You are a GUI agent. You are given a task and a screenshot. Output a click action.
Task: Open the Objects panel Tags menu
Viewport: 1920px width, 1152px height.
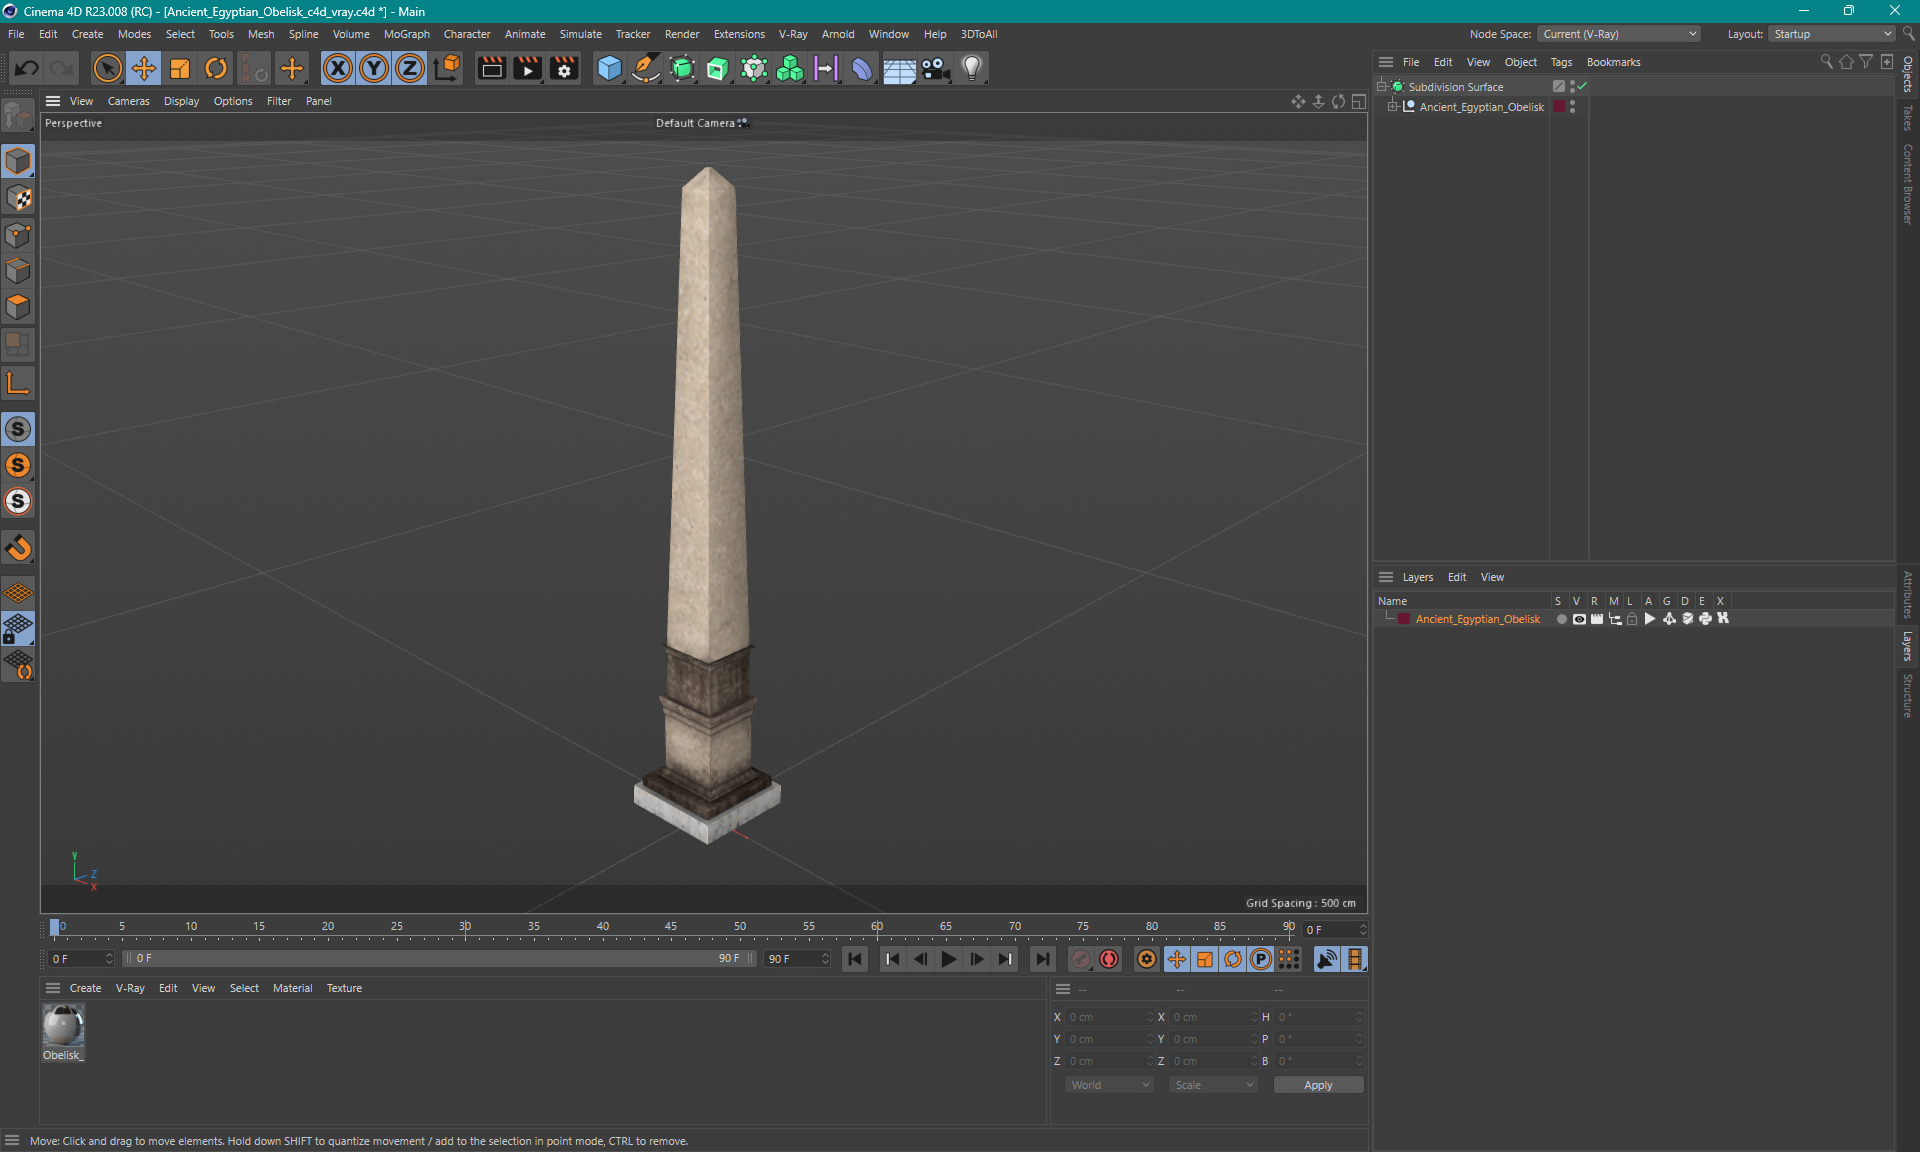[x=1561, y=62]
